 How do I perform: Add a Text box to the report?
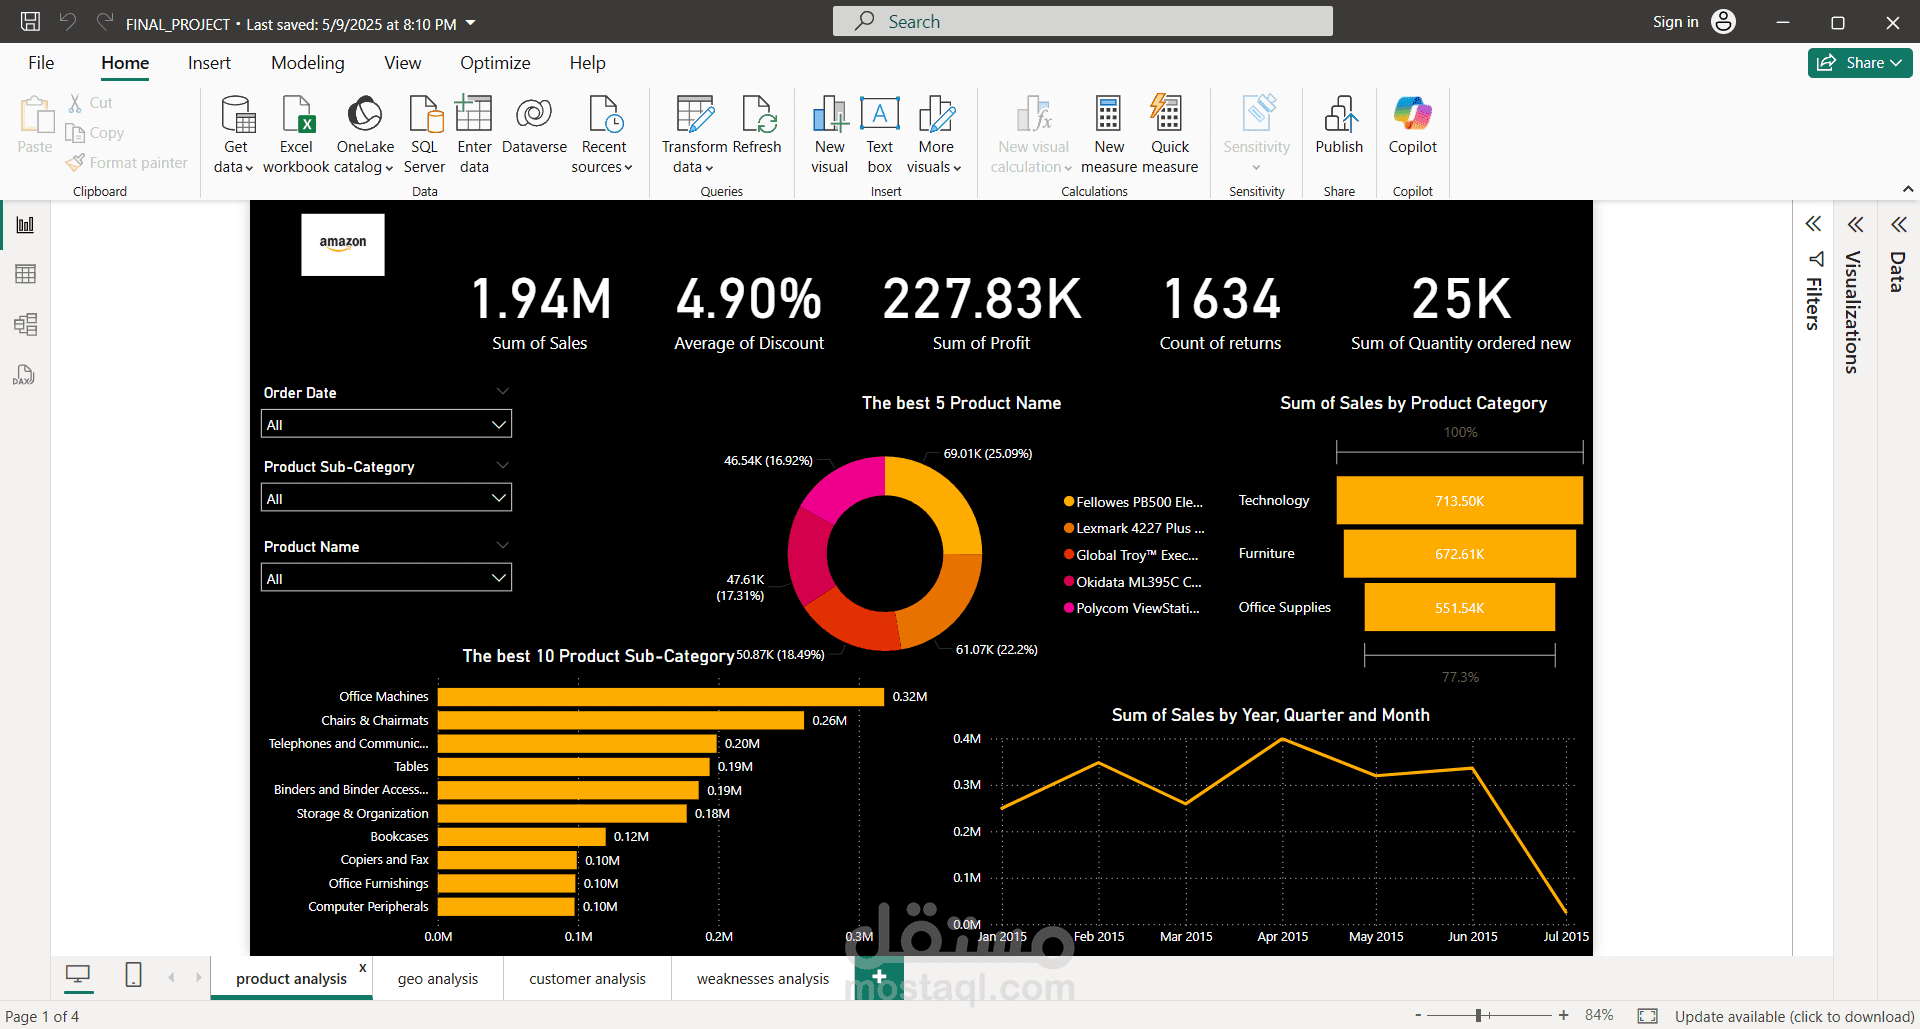click(x=880, y=134)
